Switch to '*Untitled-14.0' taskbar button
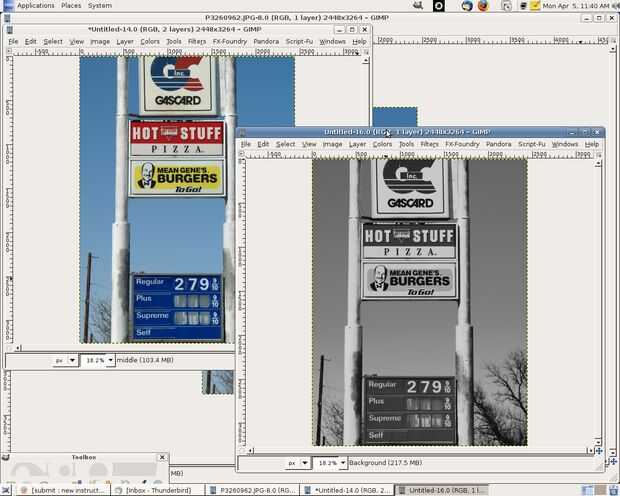 pyautogui.click(x=347, y=490)
